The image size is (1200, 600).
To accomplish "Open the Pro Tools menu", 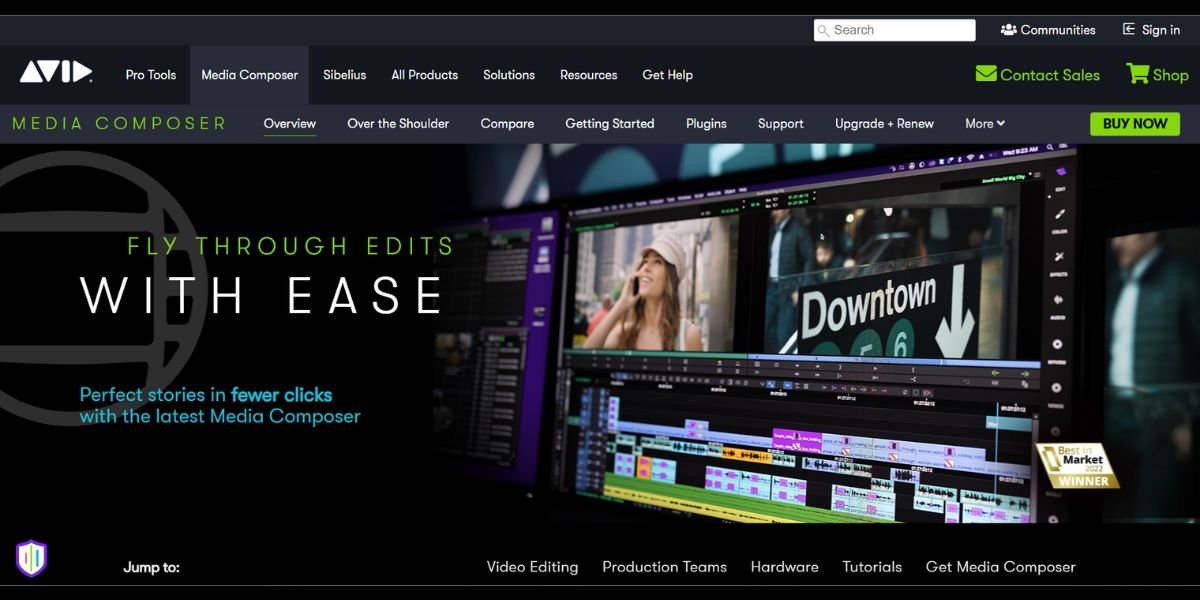I will click(x=151, y=75).
